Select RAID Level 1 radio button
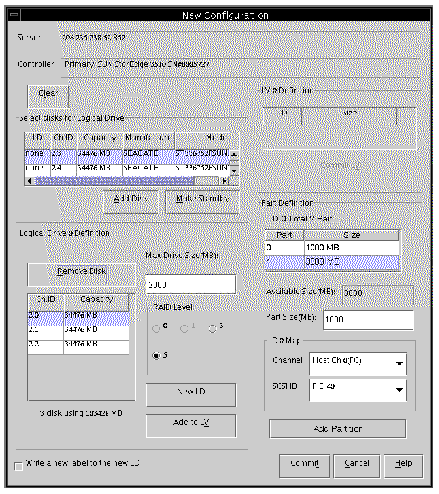Image resolution: width=439 pixels, height=494 pixels. (x=184, y=329)
